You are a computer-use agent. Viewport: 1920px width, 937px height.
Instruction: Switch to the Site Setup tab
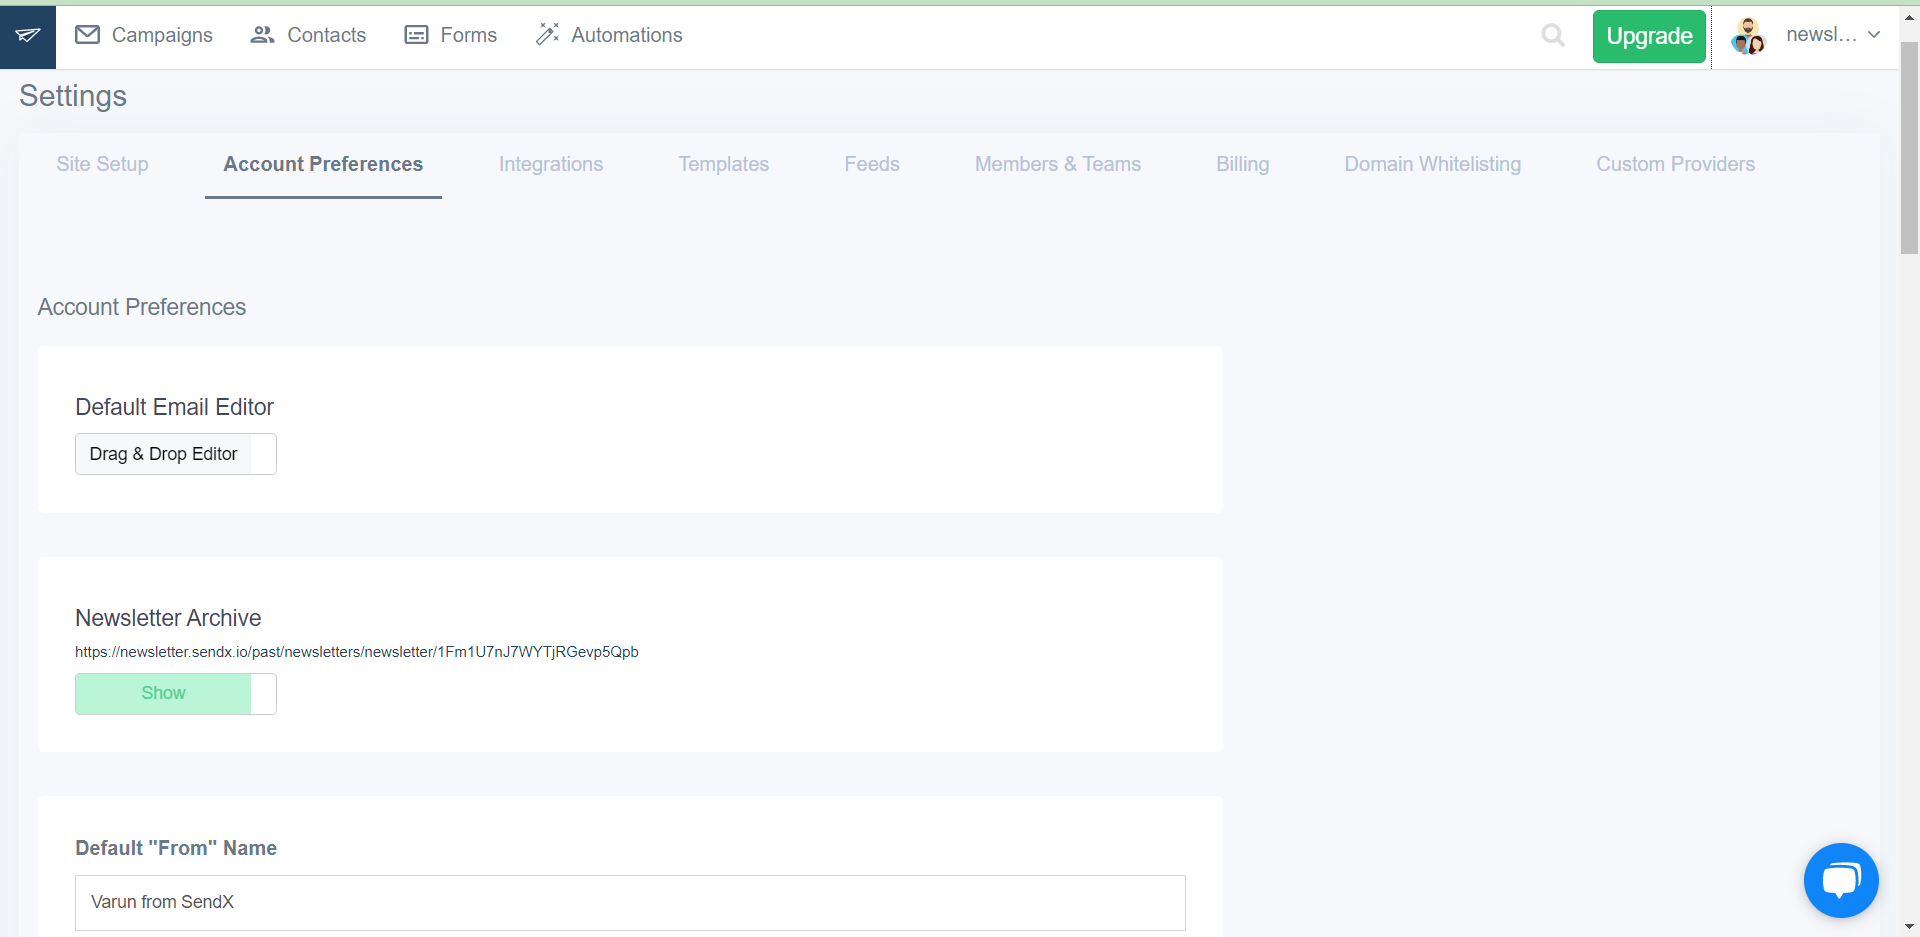(x=102, y=164)
